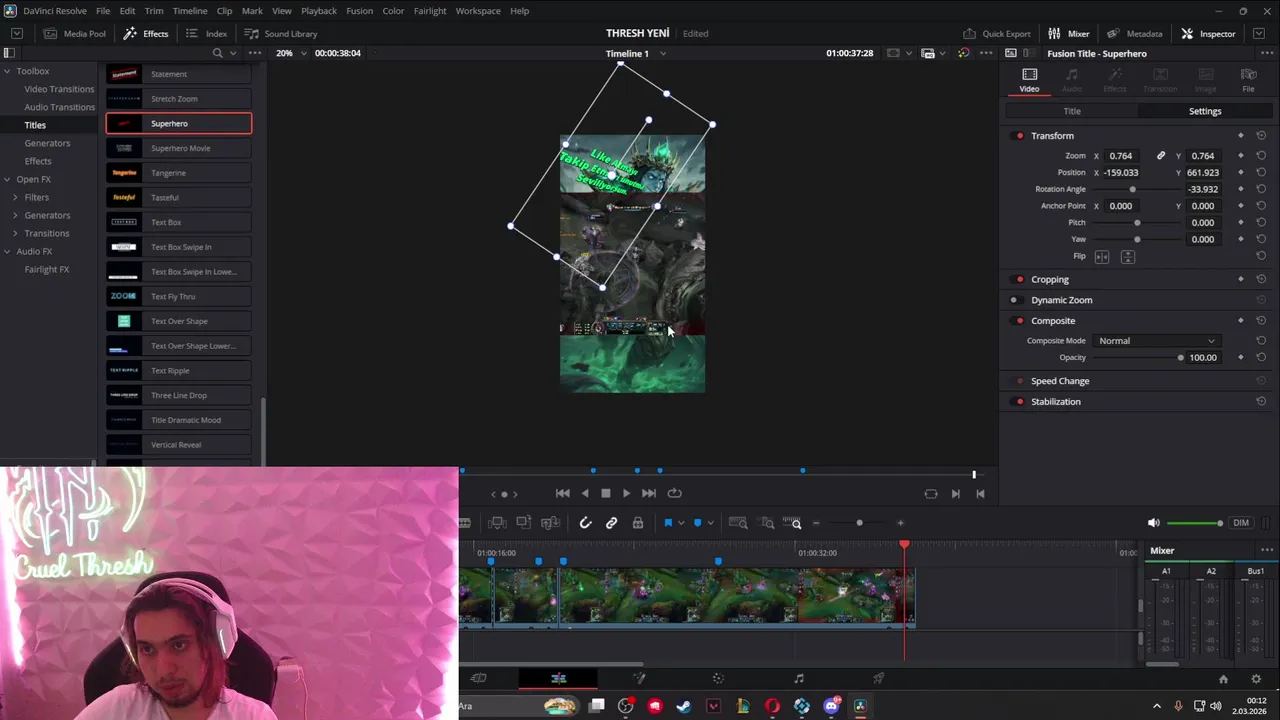Toggle the Transform enable switch
1280x720 pixels.
click(x=1019, y=136)
